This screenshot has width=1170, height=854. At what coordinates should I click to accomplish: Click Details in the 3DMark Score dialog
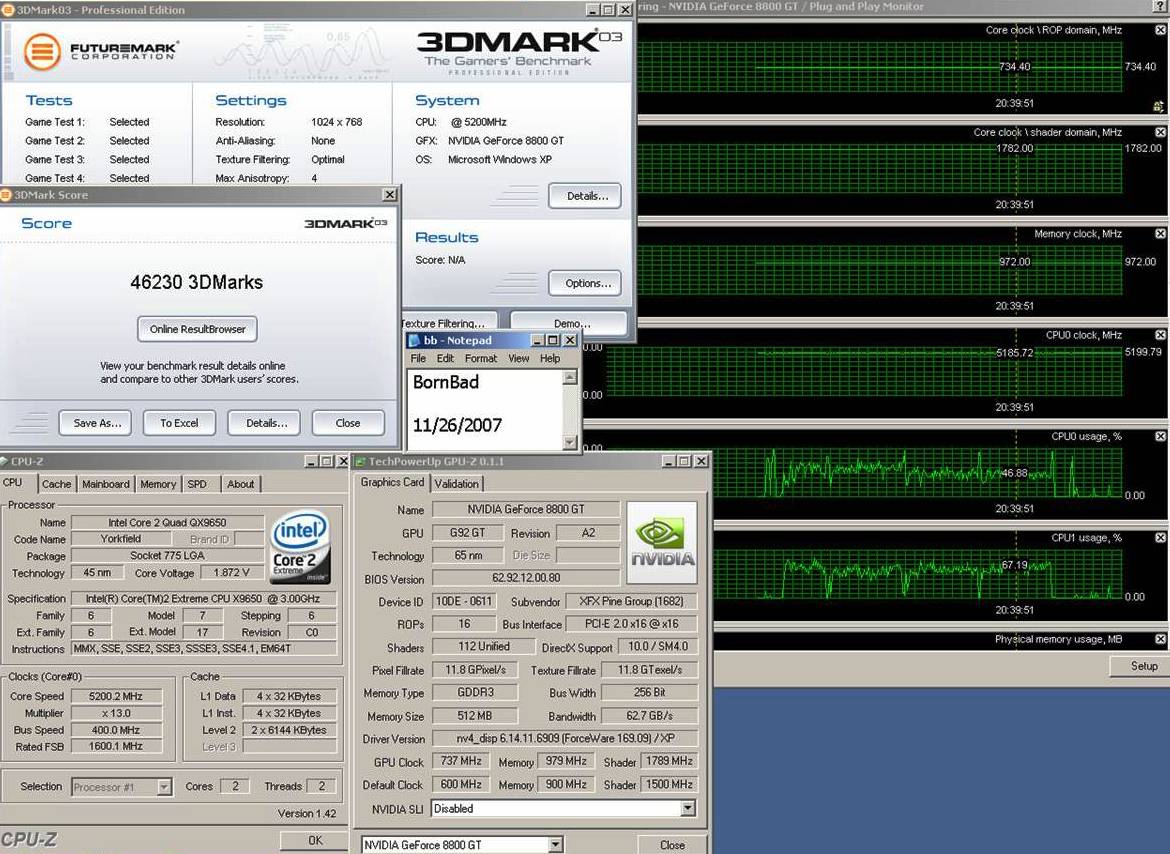coord(264,423)
